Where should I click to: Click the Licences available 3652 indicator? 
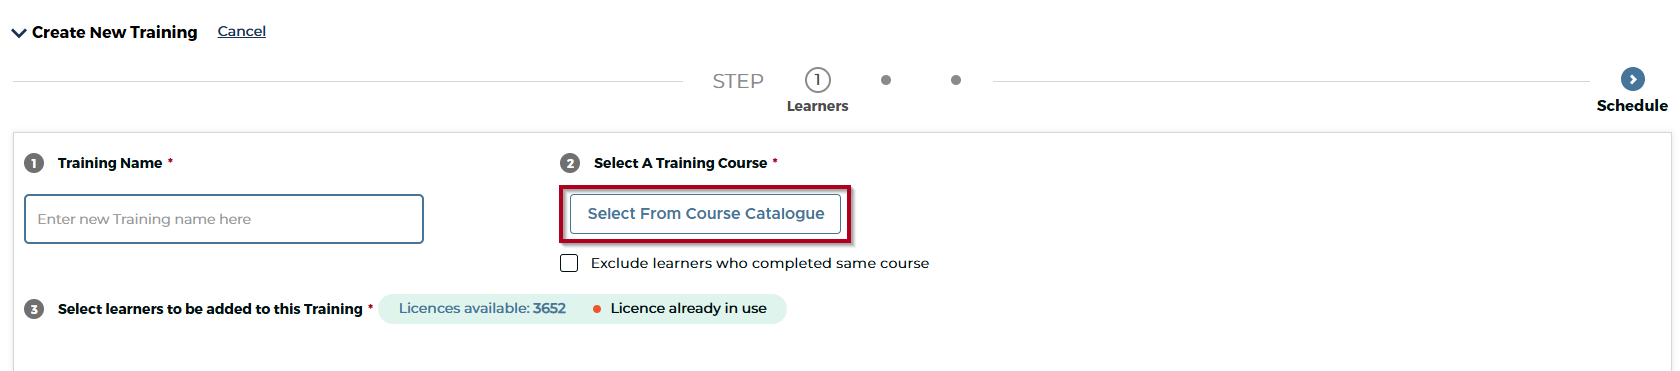tap(482, 308)
